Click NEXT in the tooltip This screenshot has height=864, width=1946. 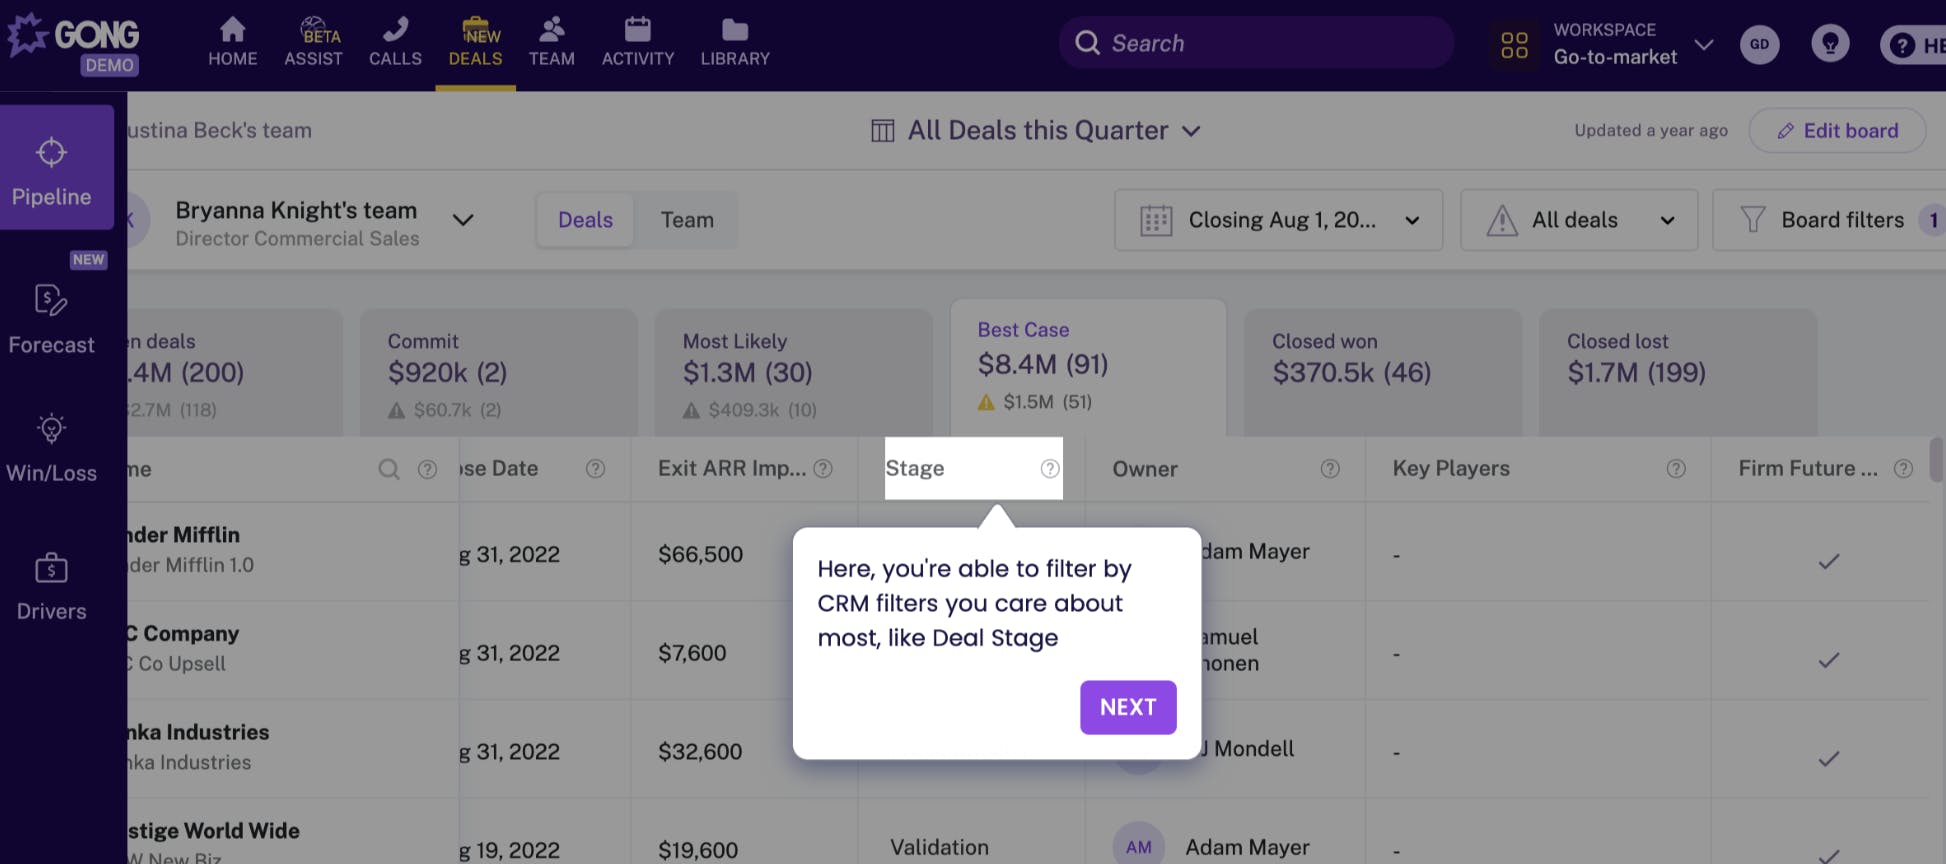click(x=1128, y=708)
